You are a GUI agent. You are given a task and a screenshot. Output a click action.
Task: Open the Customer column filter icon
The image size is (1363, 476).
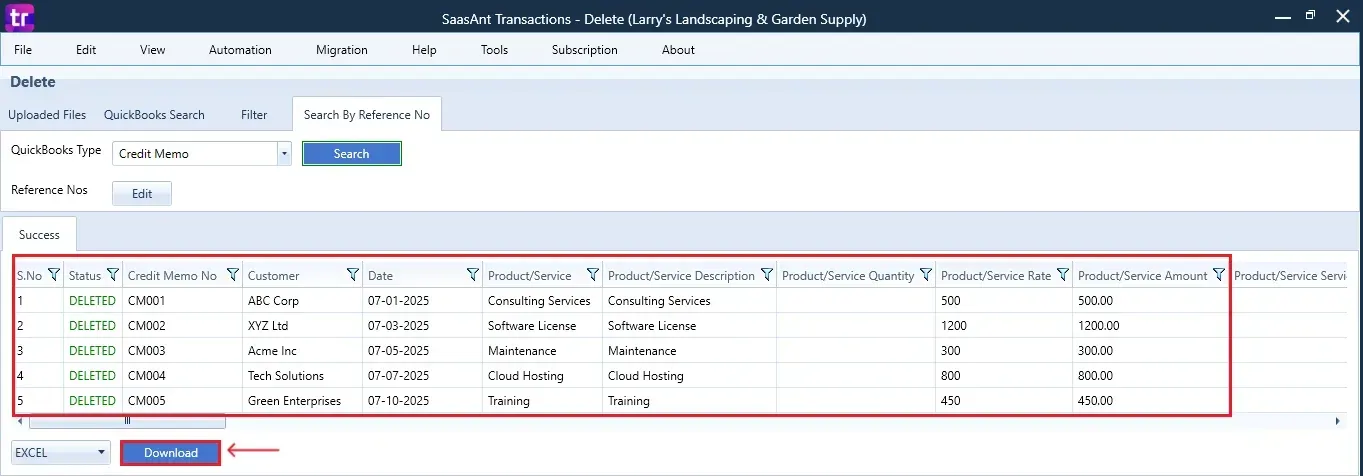coord(353,275)
